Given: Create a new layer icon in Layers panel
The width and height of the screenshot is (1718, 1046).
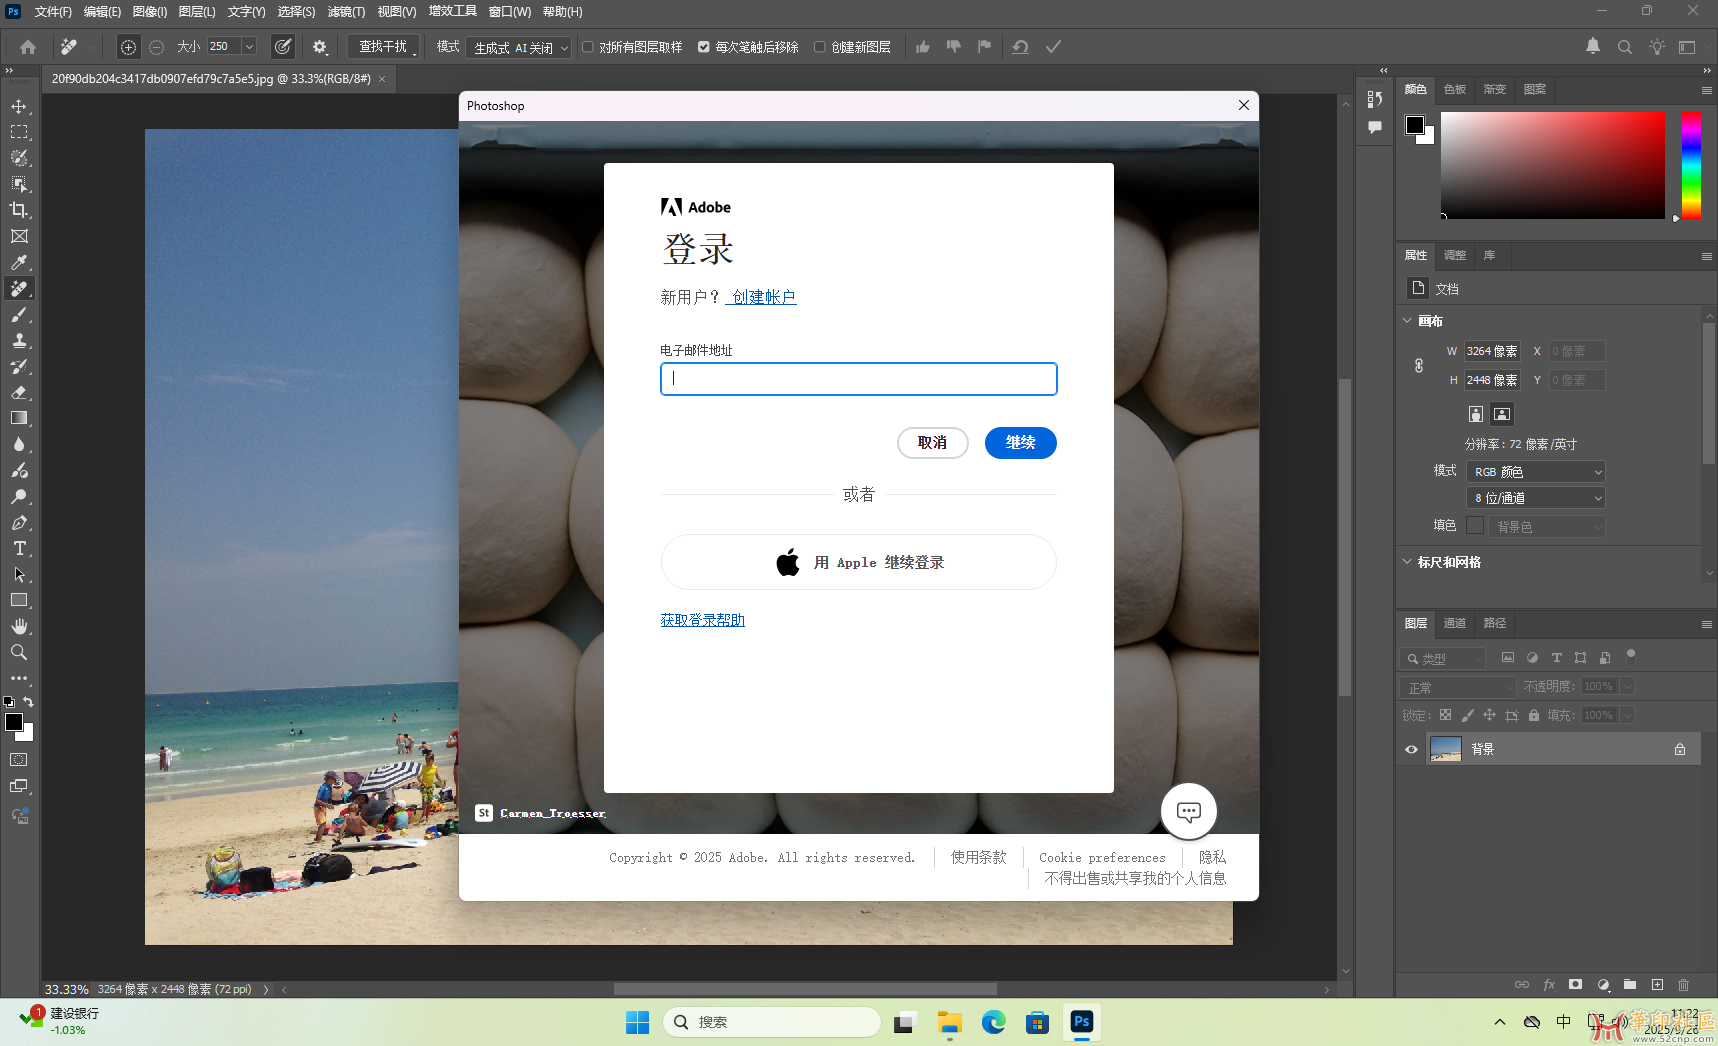Looking at the screenshot, I should pyautogui.click(x=1657, y=985).
